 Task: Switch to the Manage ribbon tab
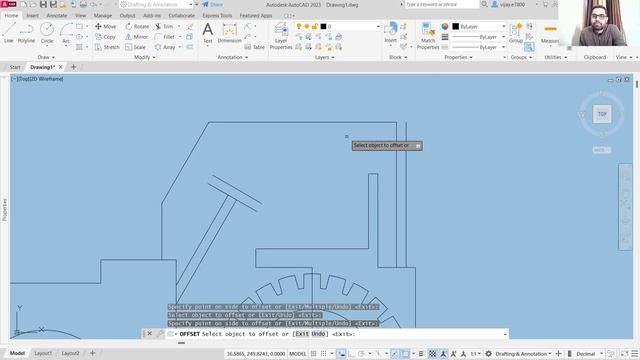(x=103, y=16)
